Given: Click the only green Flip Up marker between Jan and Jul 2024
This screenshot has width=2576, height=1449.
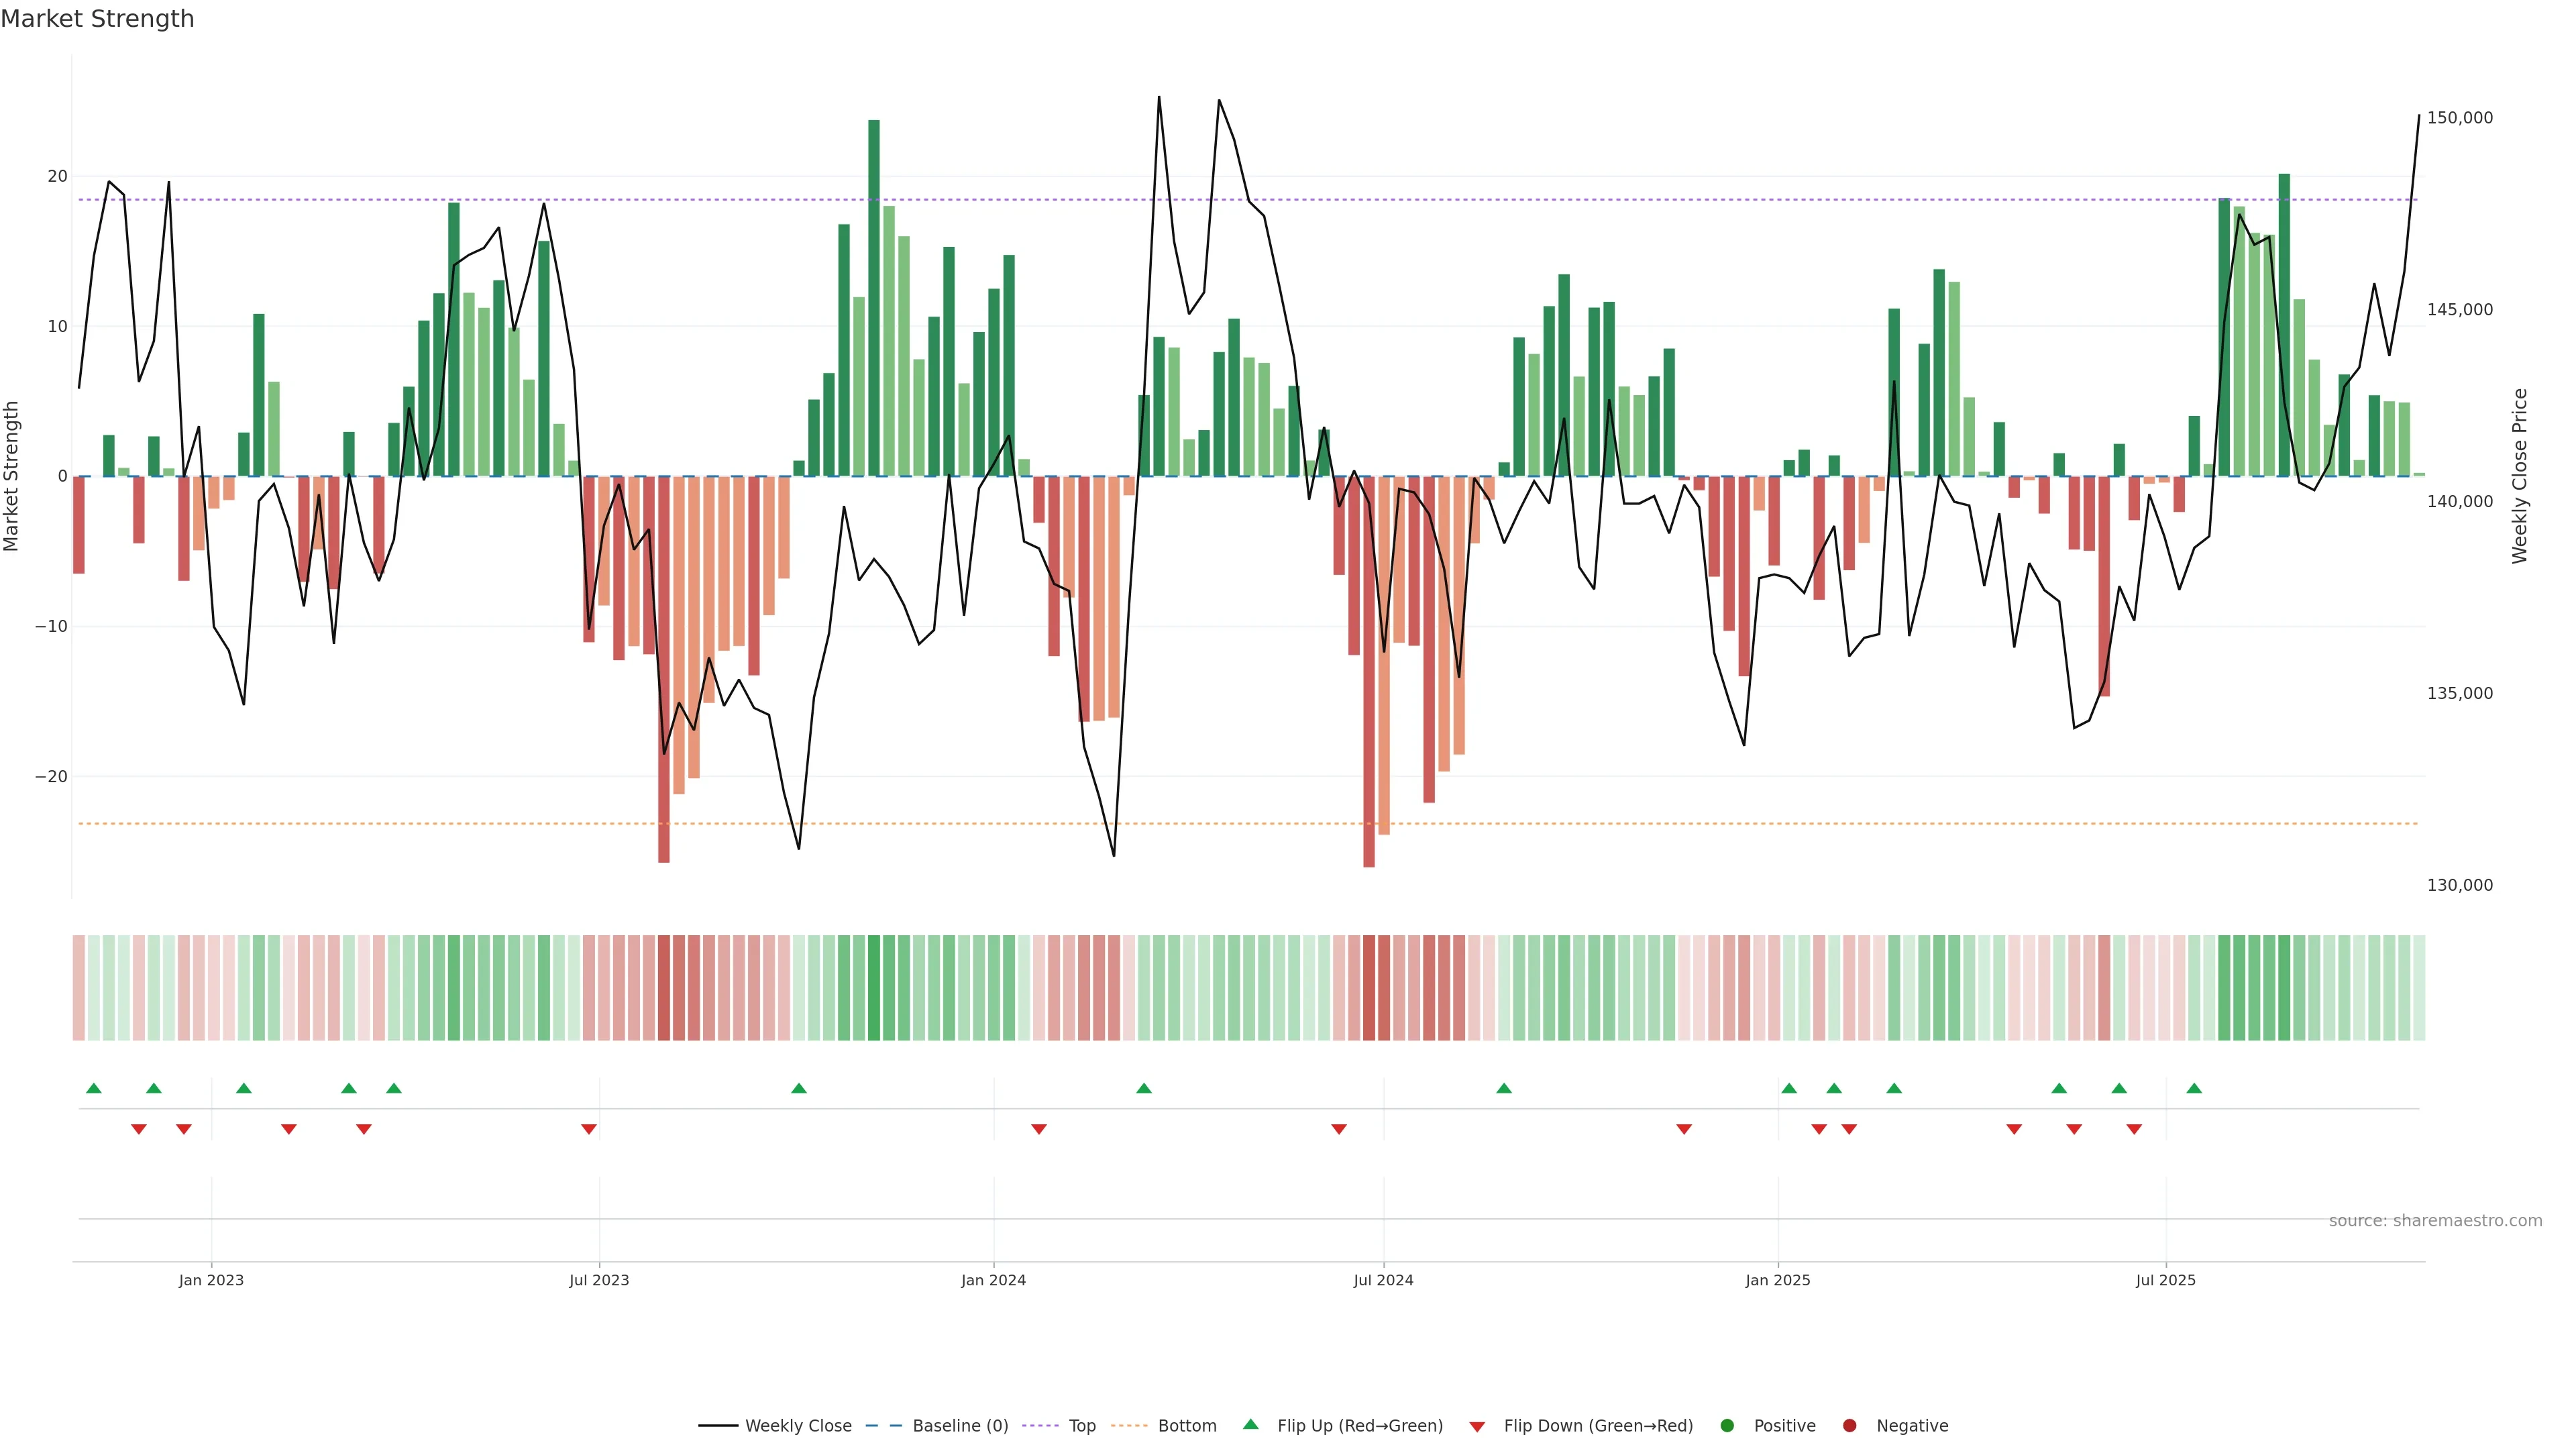Looking at the screenshot, I should coord(1144,1088).
